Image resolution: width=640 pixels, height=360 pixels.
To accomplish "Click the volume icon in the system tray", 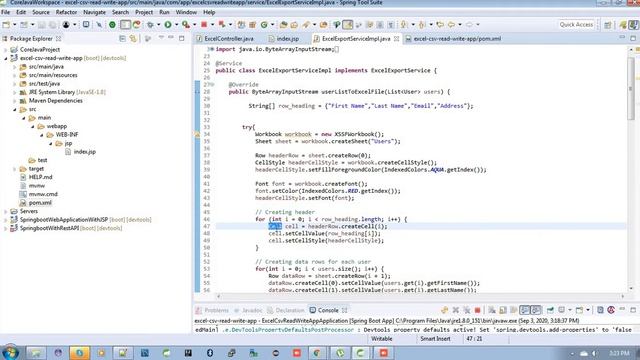I will point(595,353).
